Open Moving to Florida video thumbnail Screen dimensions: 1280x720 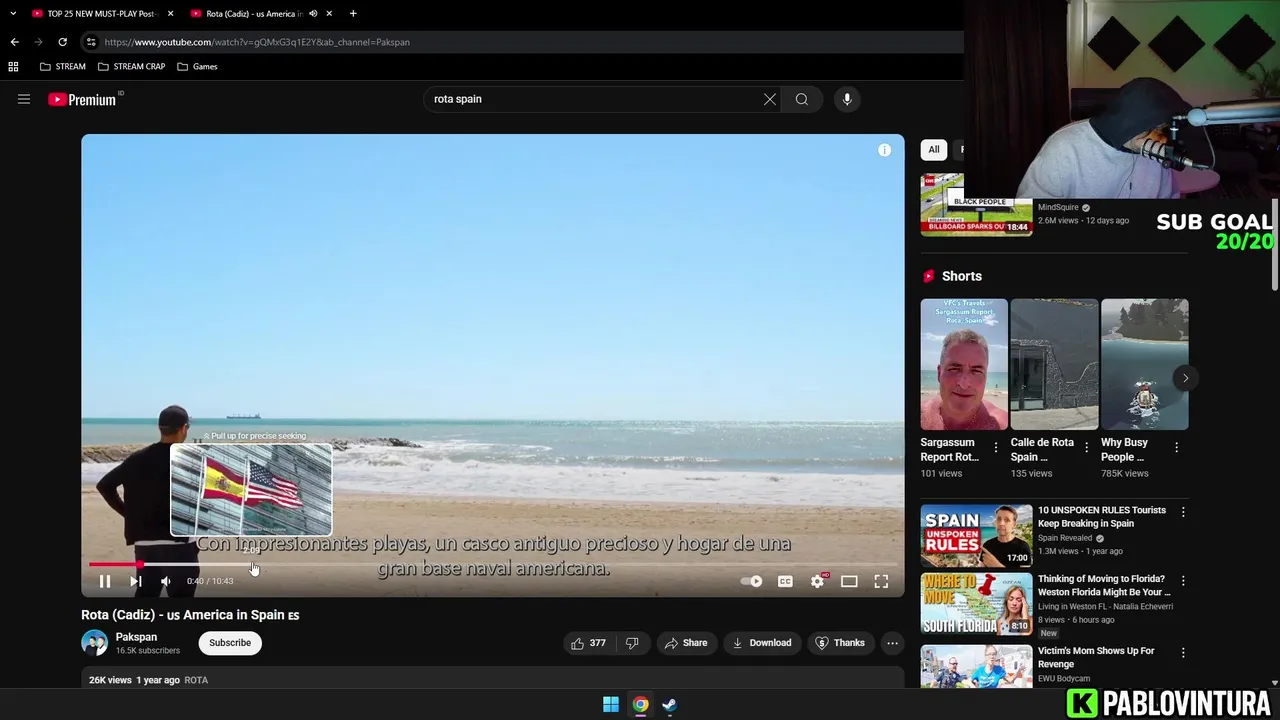pos(976,604)
